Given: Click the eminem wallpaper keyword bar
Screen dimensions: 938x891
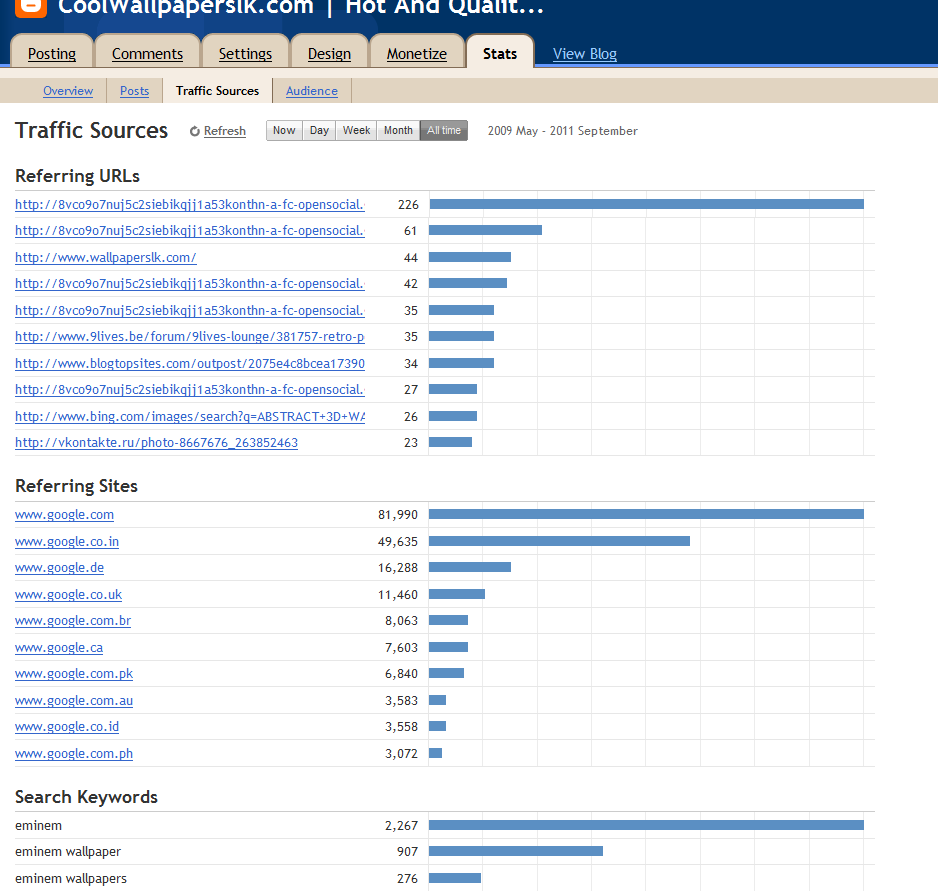Looking at the screenshot, I should click(x=516, y=851).
